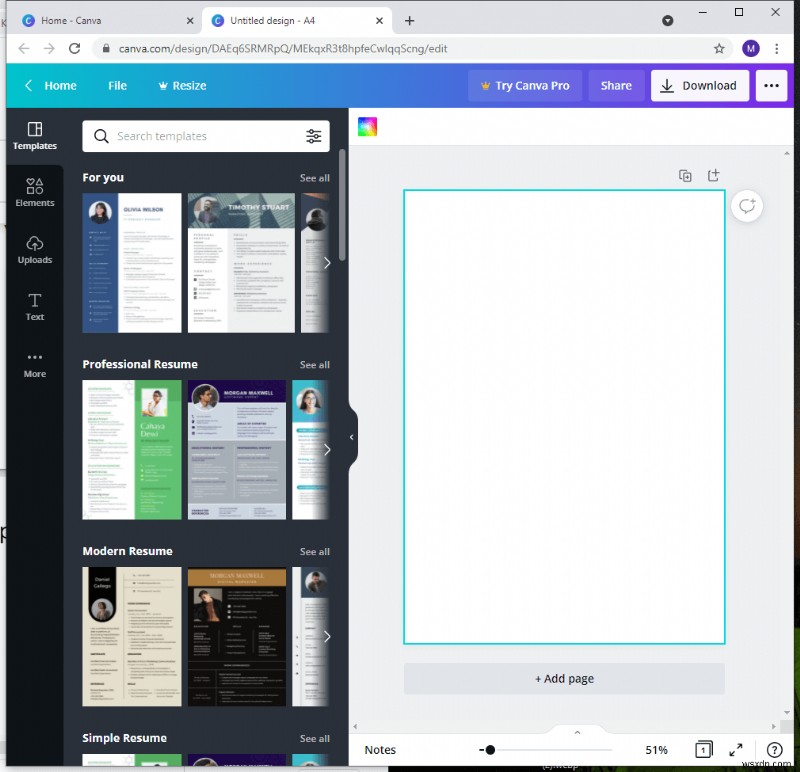Open the help question mark button
The height and width of the screenshot is (772, 800).
(x=774, y=750)
